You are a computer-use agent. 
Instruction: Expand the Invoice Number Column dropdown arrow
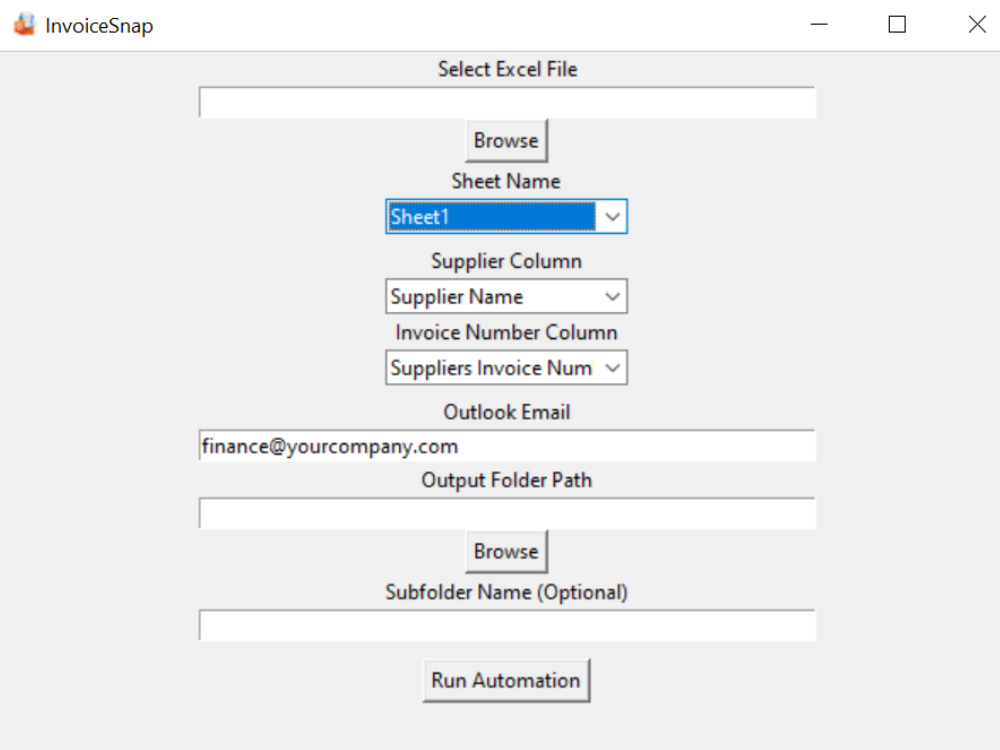(612, 368)
